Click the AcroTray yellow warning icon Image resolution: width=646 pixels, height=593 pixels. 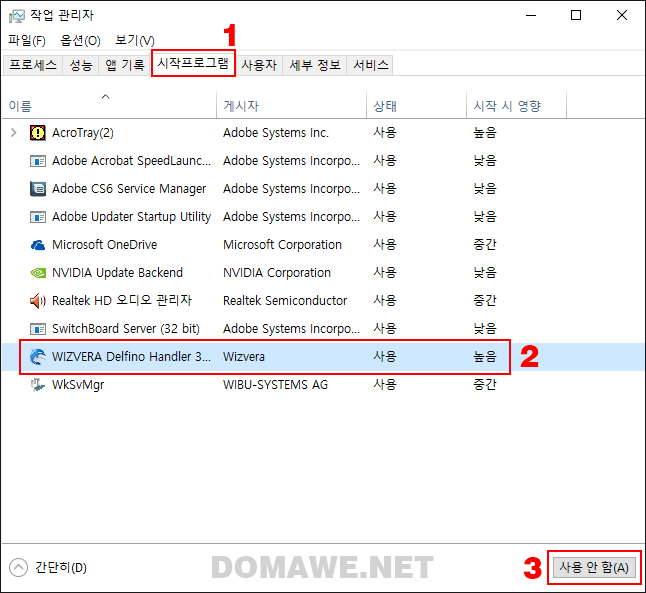[x=37, y=133]
